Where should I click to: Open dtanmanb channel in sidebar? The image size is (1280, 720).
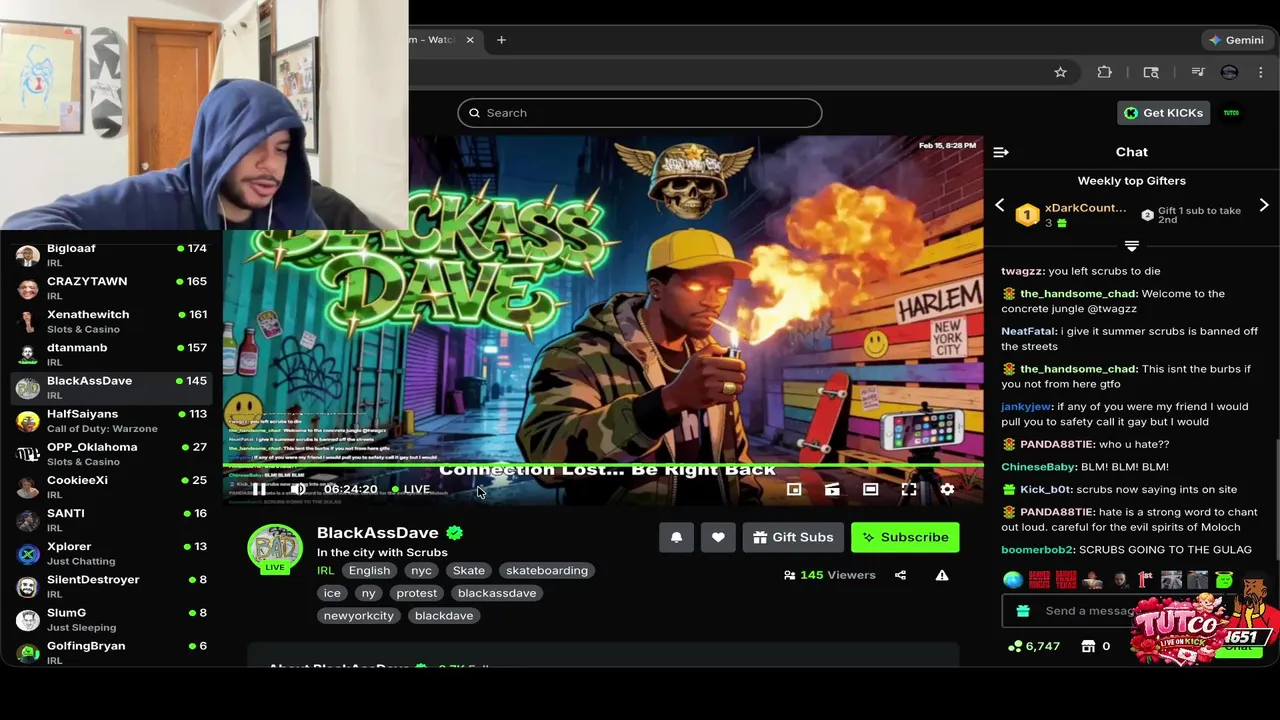pos(111,354)
